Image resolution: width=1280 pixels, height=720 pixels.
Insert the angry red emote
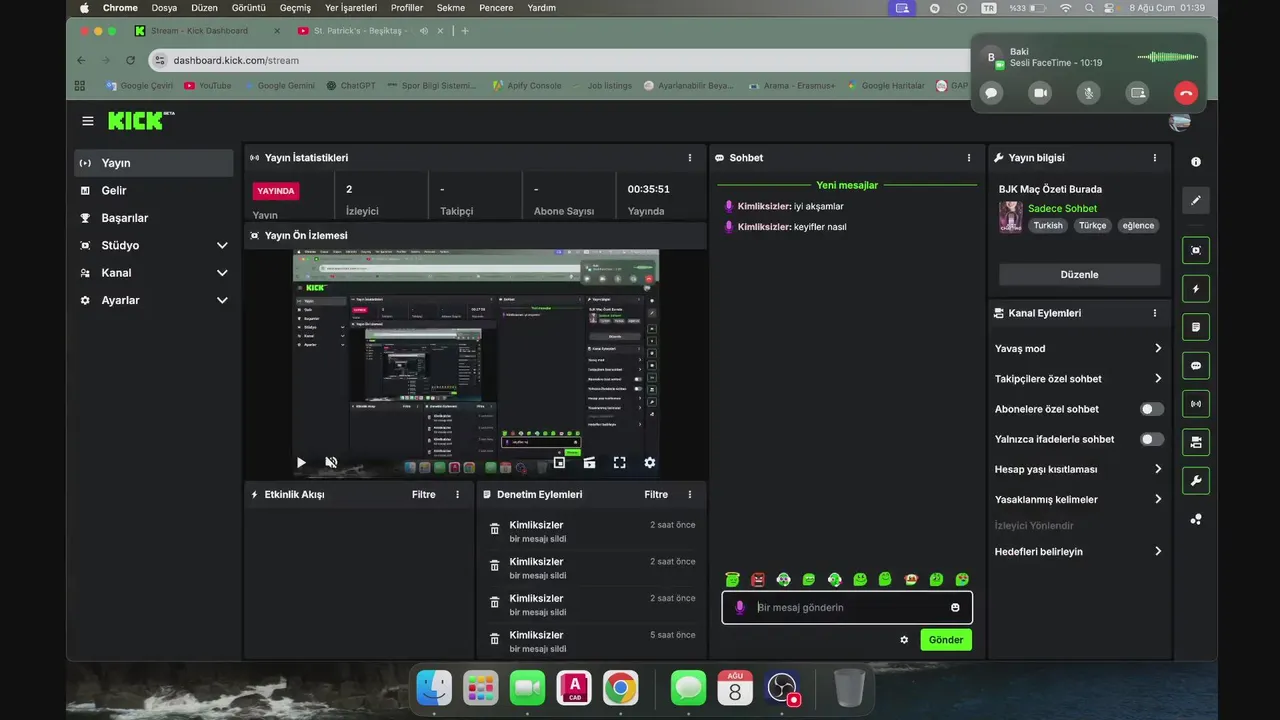(758, 579)
